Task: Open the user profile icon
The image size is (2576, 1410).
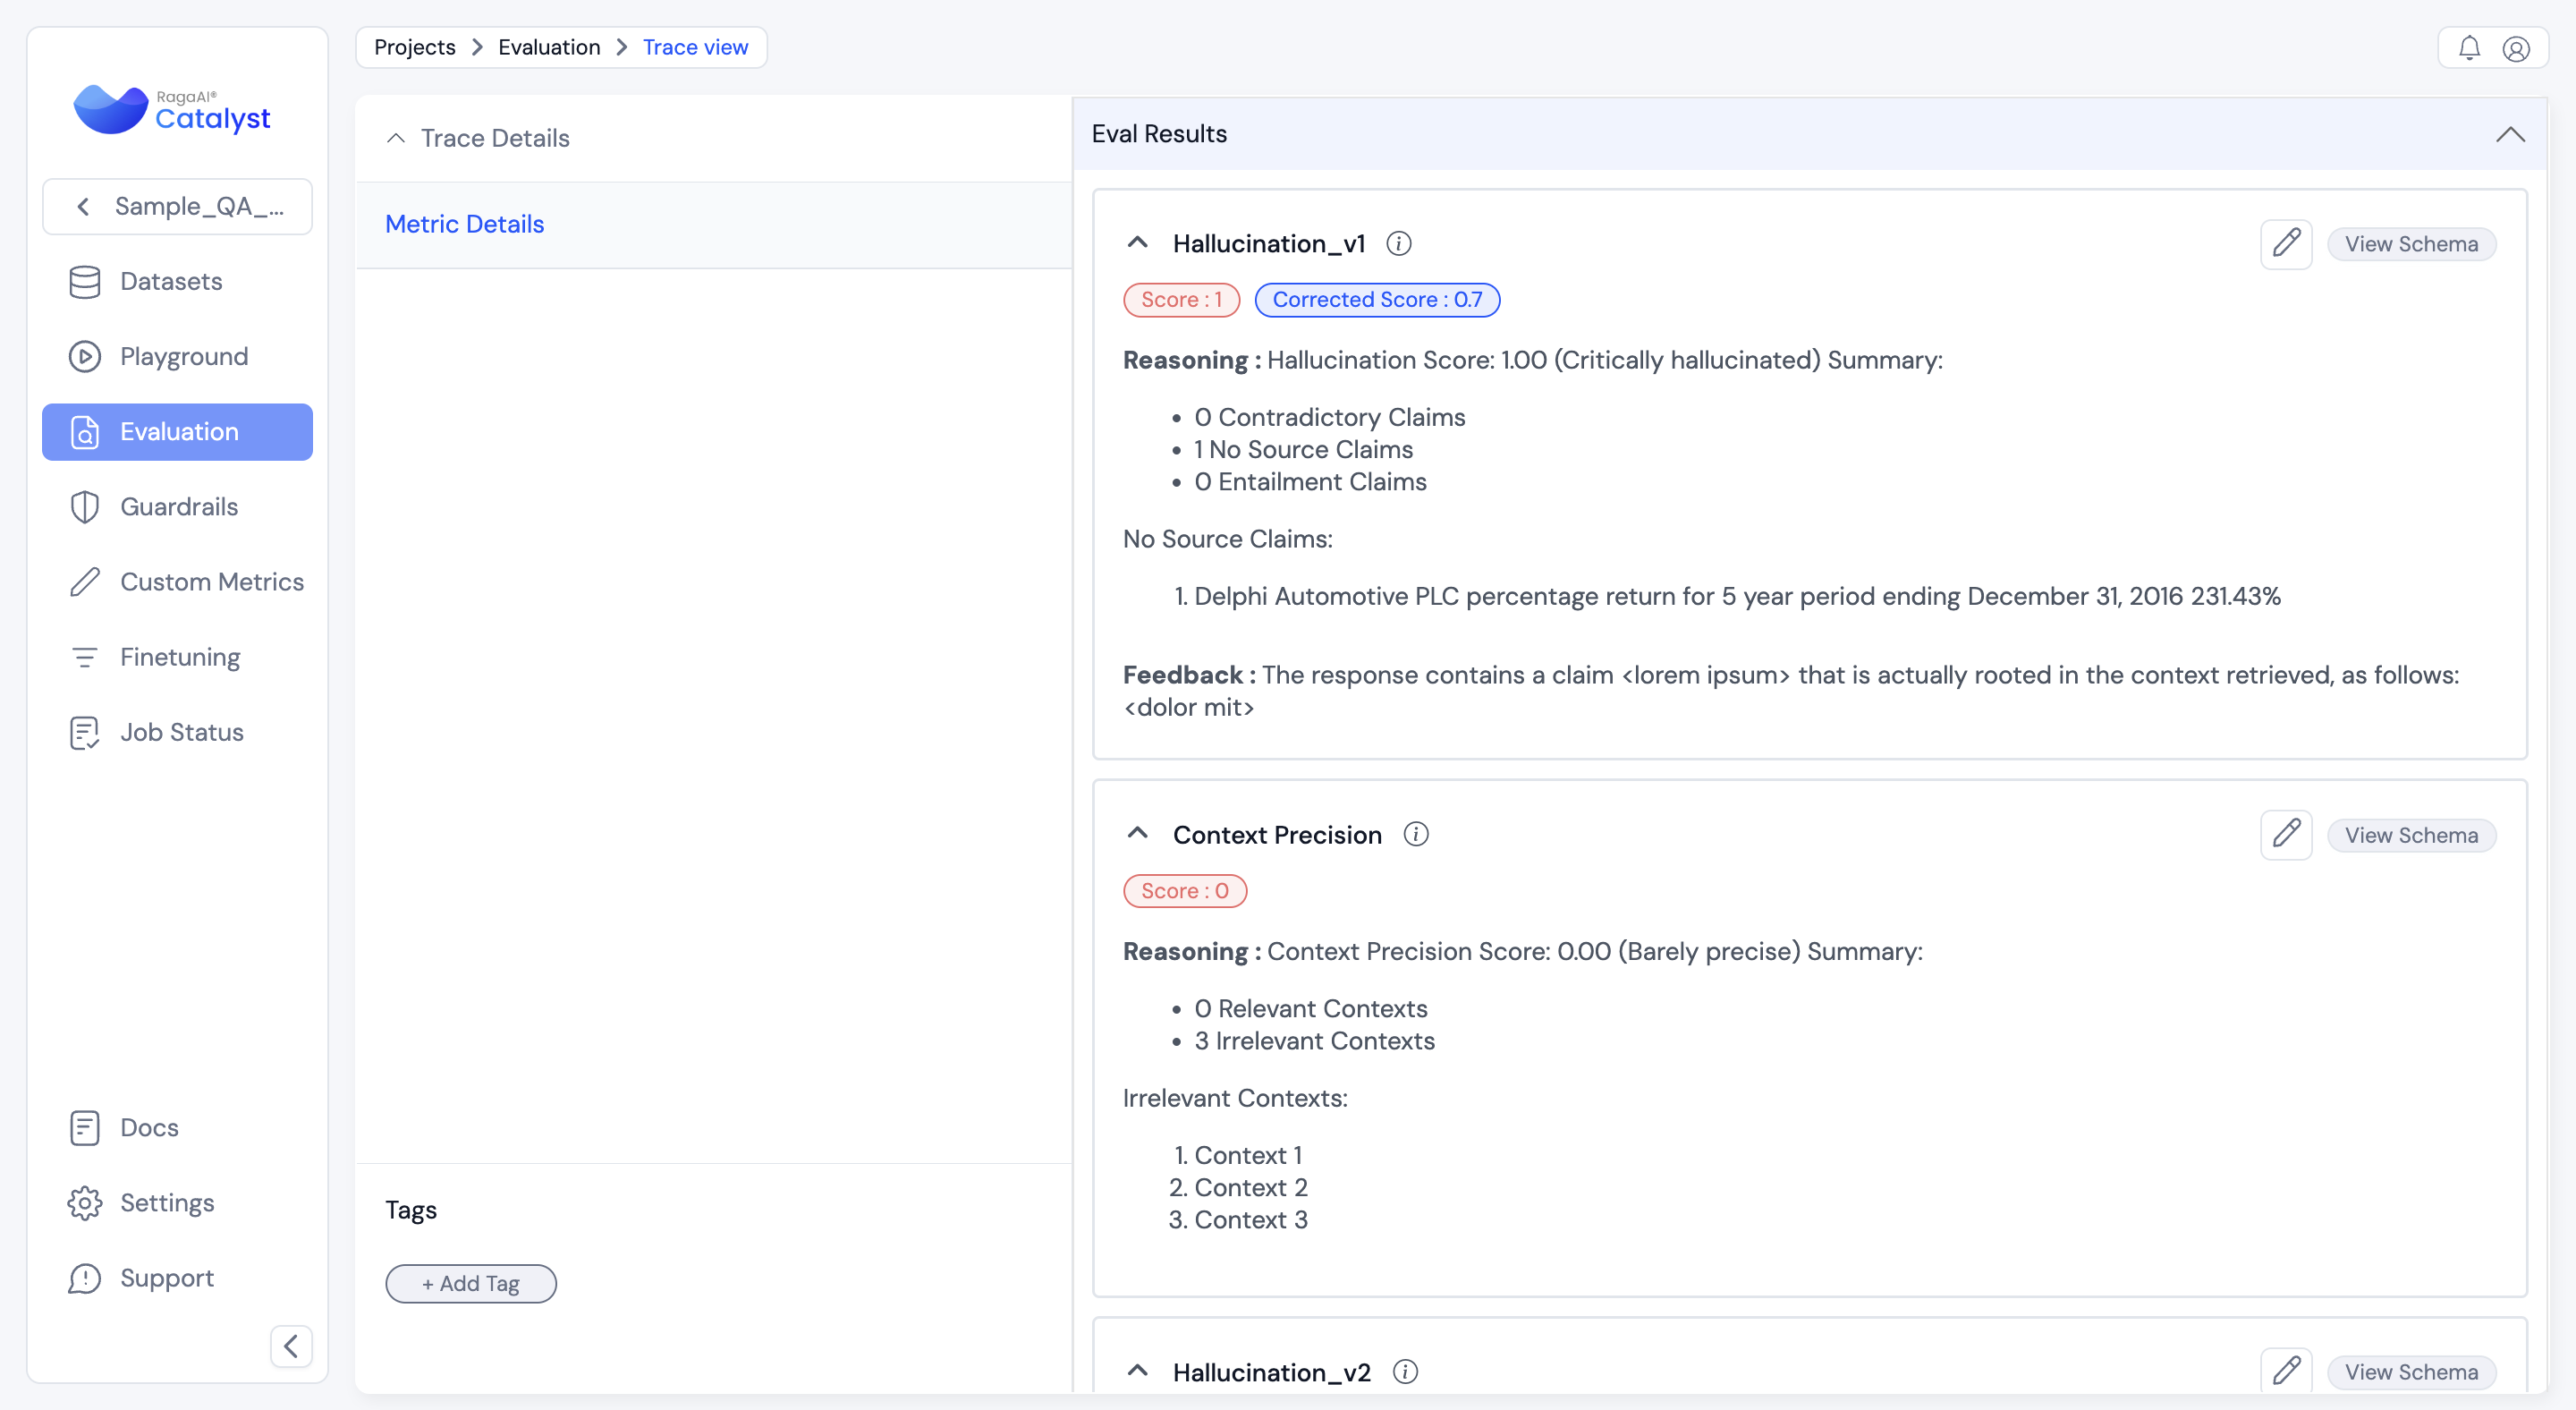Action: pos(2516,48)
